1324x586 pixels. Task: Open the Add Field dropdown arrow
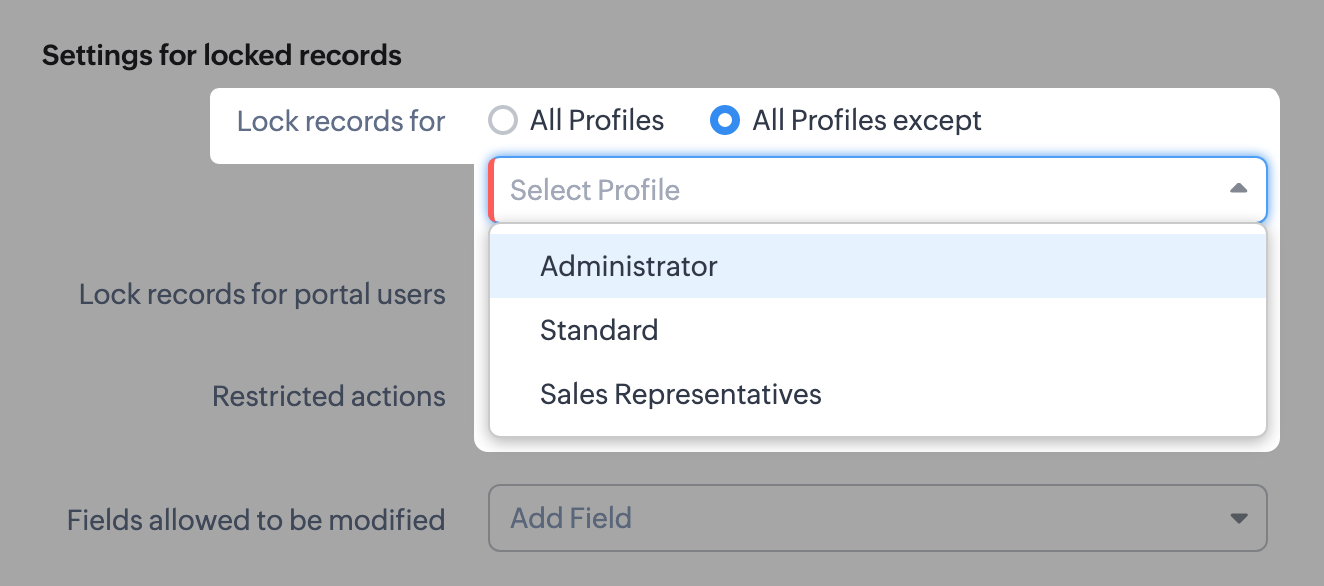click(x=1238, y=517)
